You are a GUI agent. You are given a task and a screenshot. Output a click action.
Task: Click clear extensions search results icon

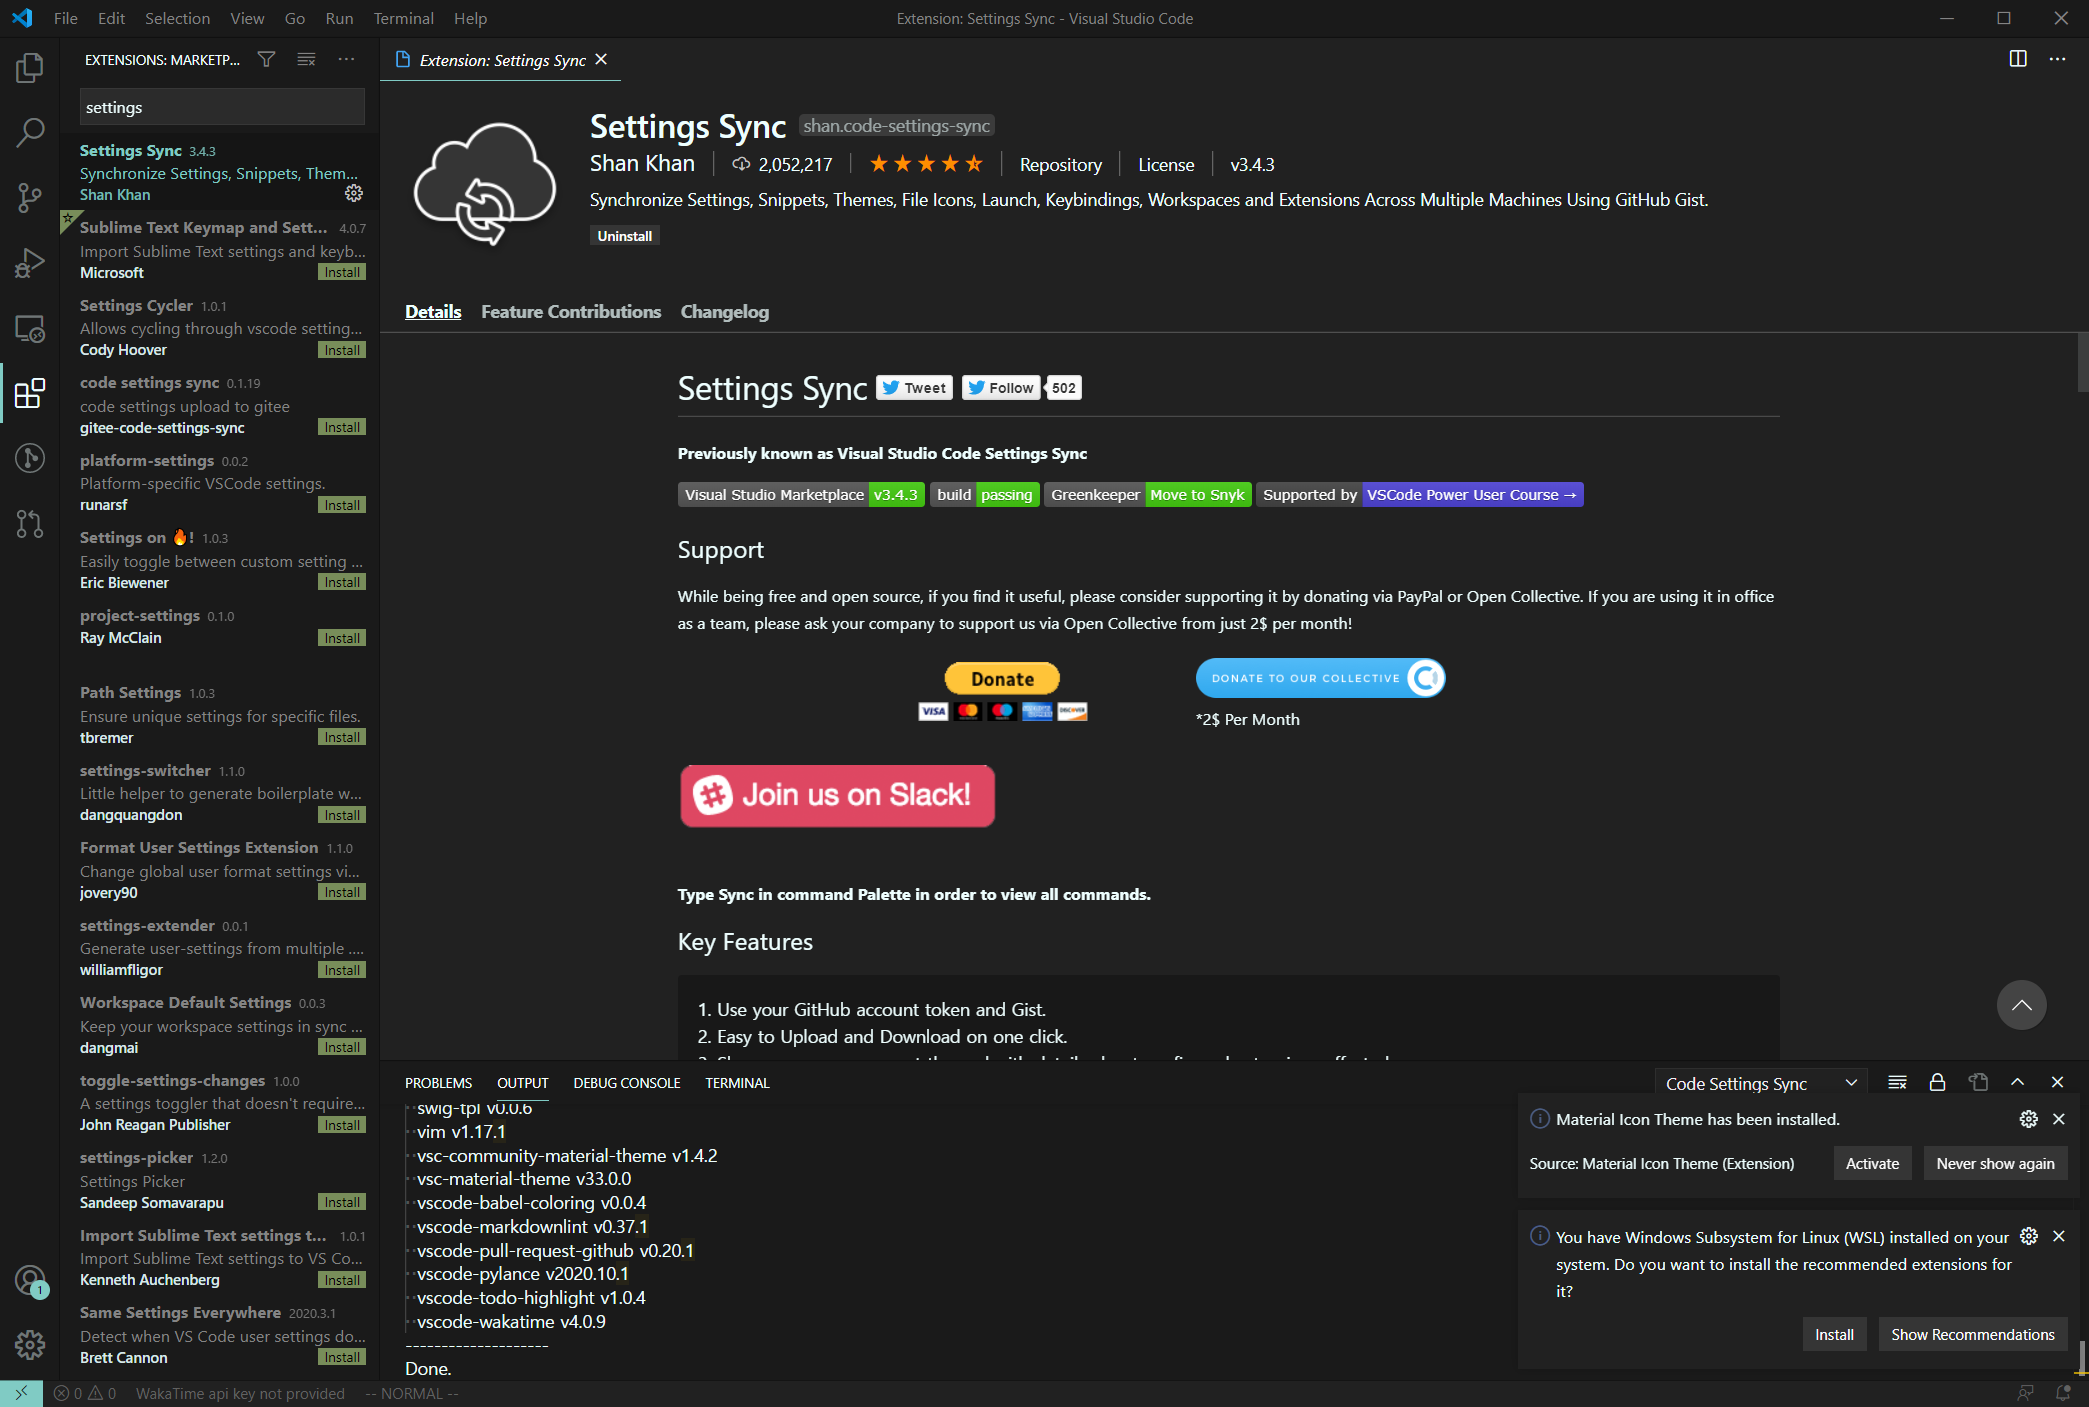click(306, 60)
